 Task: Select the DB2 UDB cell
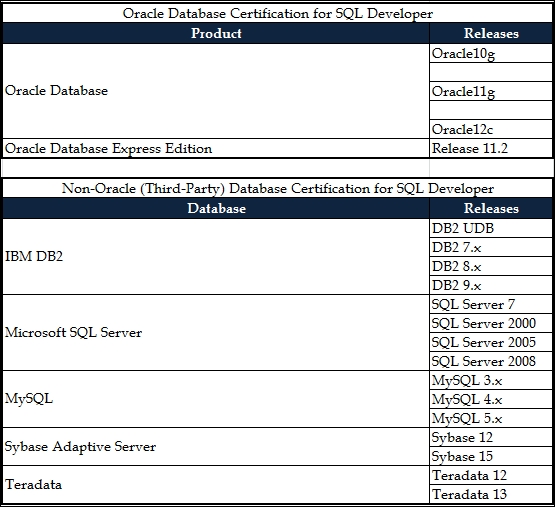pos(491,228)
